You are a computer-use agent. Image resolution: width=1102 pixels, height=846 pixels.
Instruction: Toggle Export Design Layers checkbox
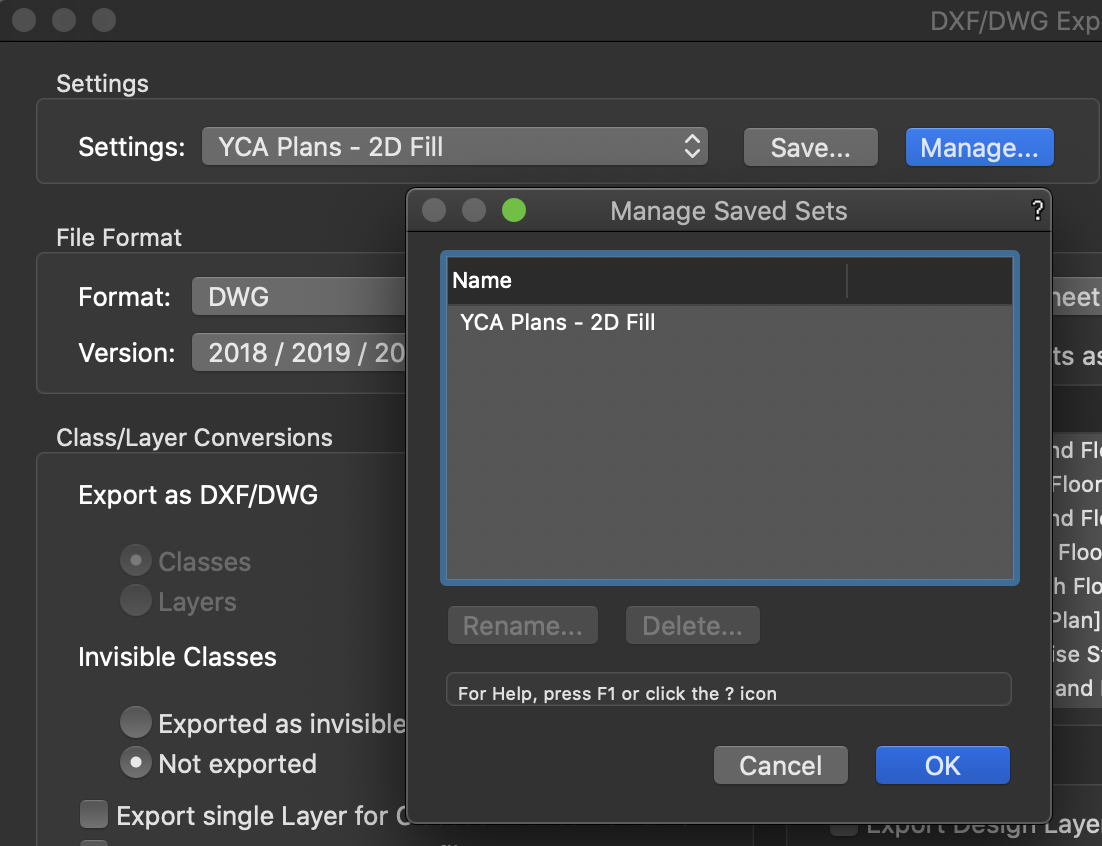click(x=845, y=828)
